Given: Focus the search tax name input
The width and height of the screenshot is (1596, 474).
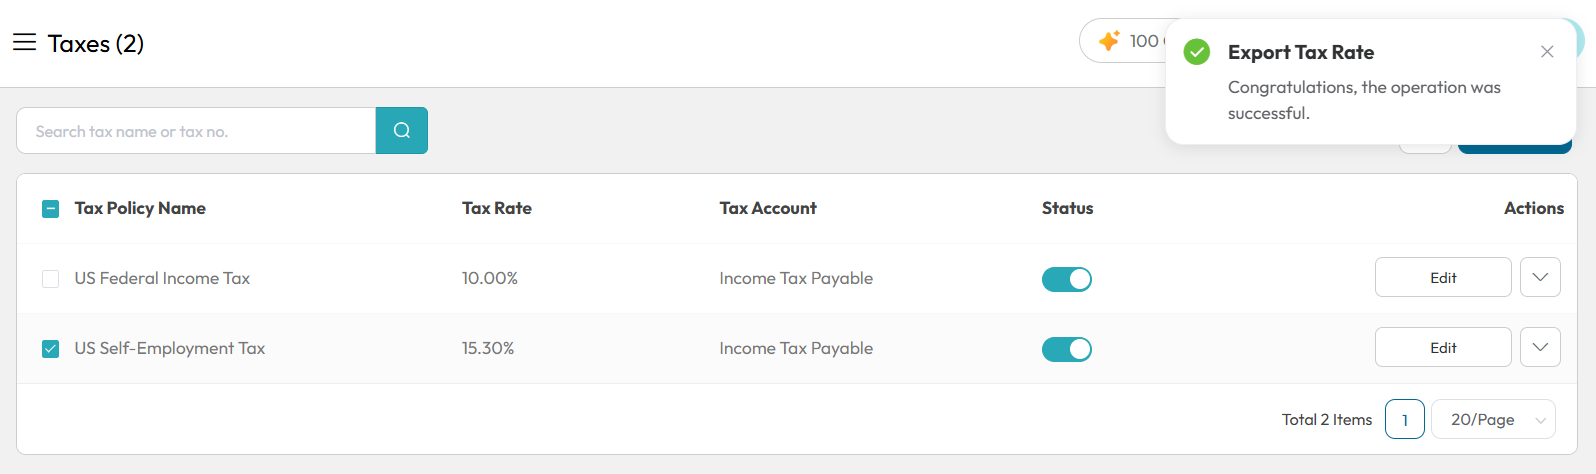Looking at the screenshot, I should (196, 131).
